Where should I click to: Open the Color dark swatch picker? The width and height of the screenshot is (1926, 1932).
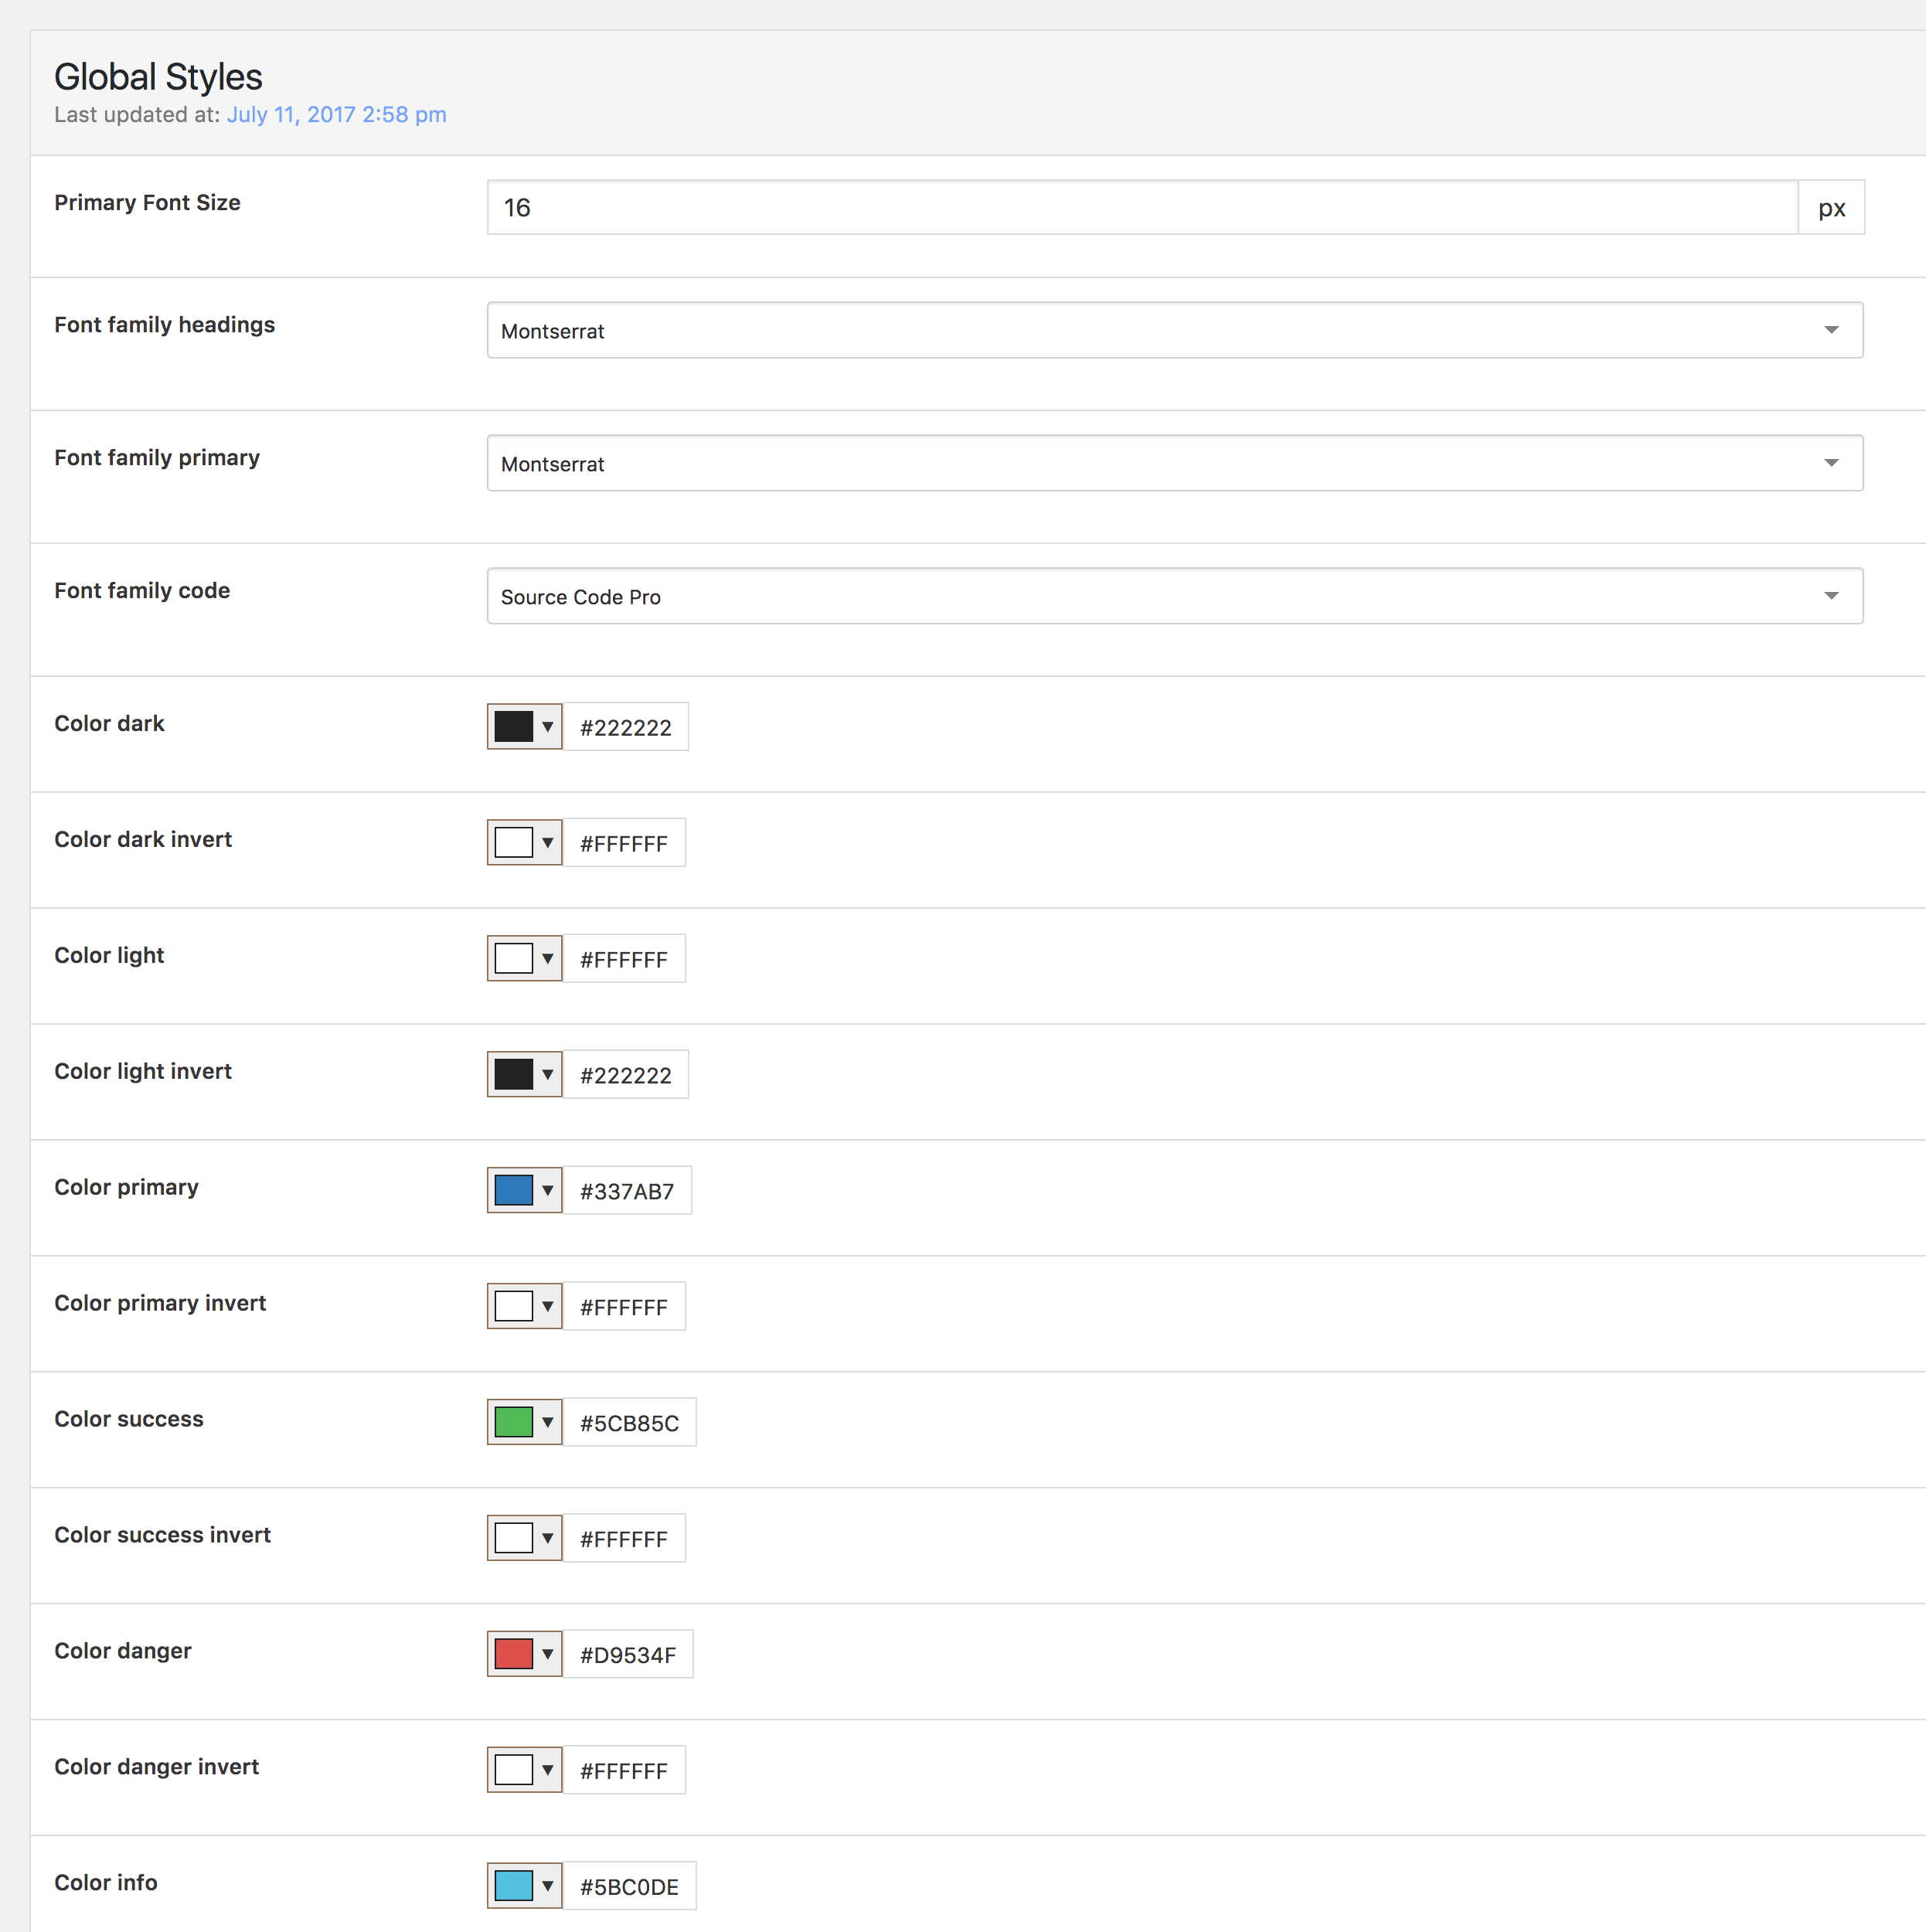point(524,727)
